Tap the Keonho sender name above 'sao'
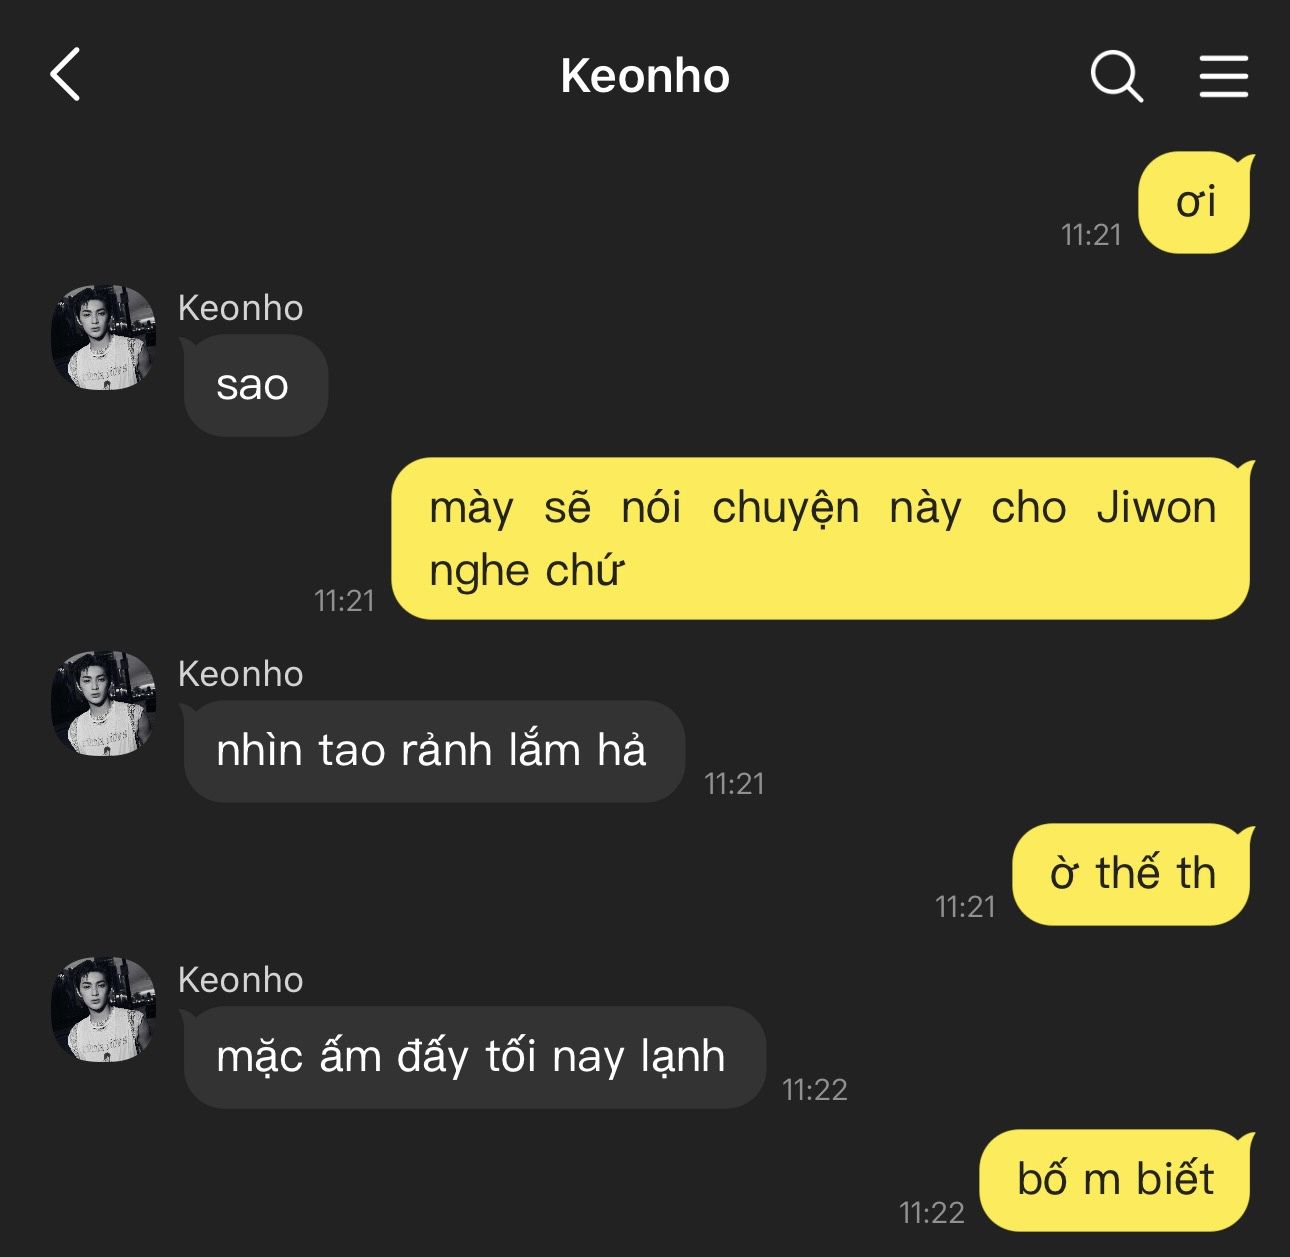Screen dimensions: 1290x1257 (240, 308)
